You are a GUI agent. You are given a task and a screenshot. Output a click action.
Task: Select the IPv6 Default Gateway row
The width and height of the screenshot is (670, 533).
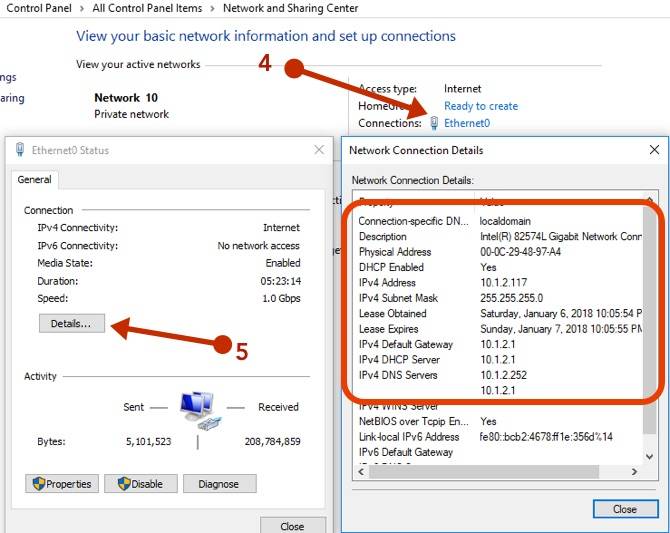499,452
